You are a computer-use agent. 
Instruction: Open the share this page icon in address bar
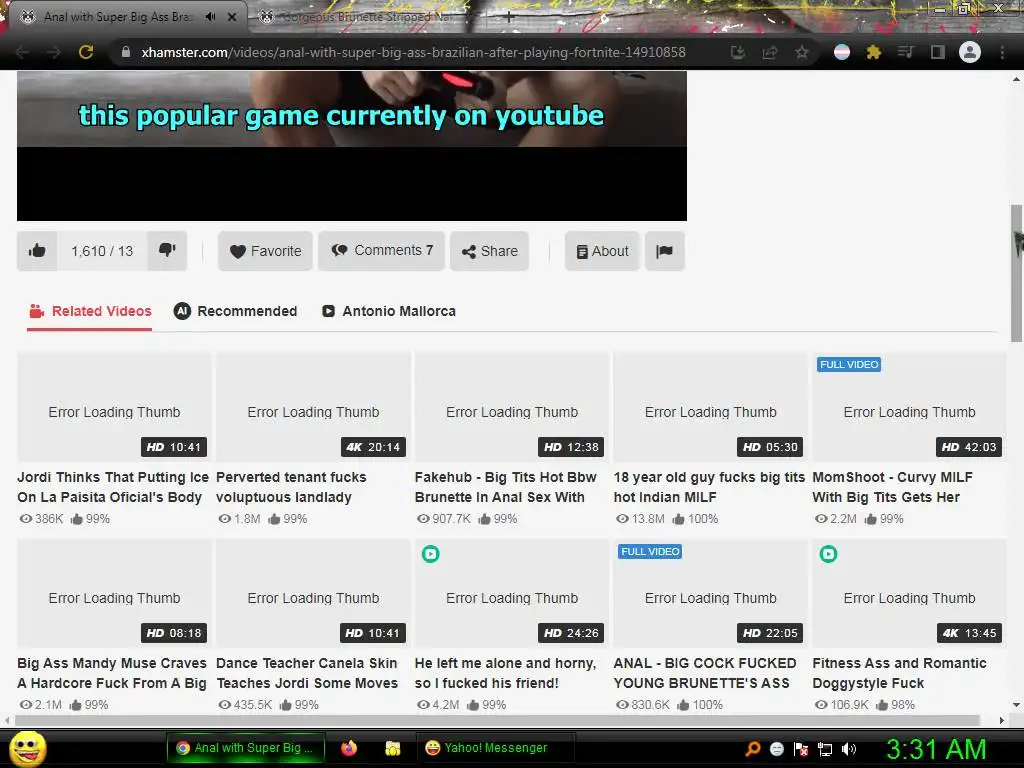pos(770,52)
